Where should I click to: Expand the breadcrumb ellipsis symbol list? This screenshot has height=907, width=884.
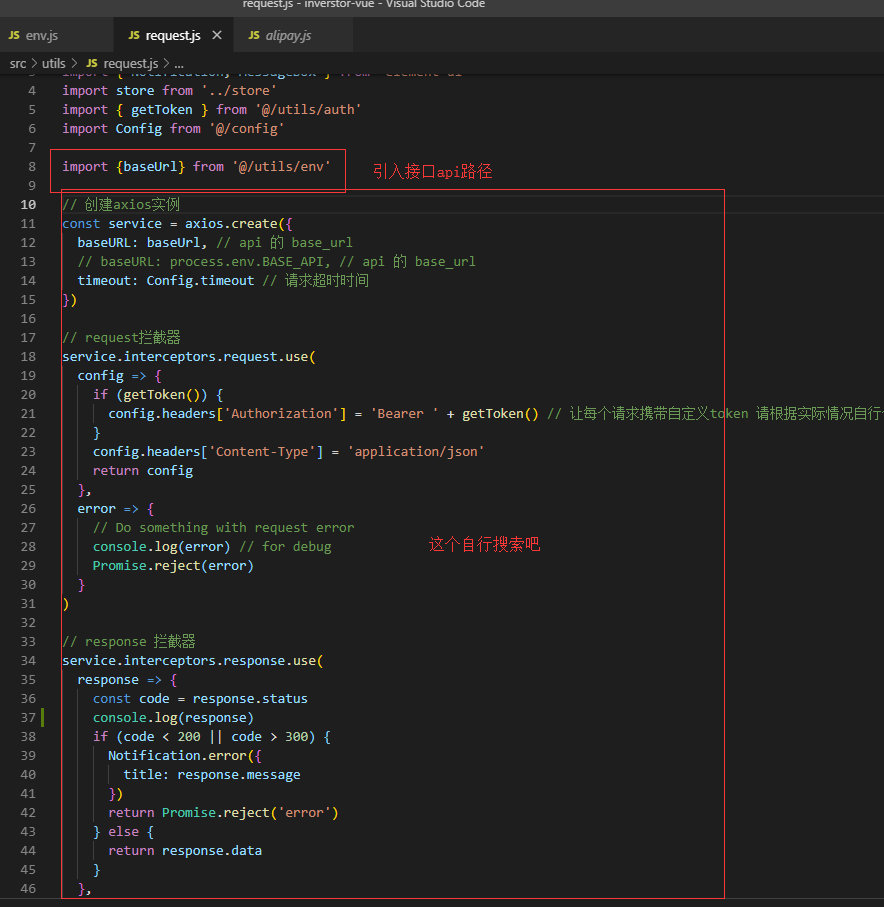pos(179,63)
